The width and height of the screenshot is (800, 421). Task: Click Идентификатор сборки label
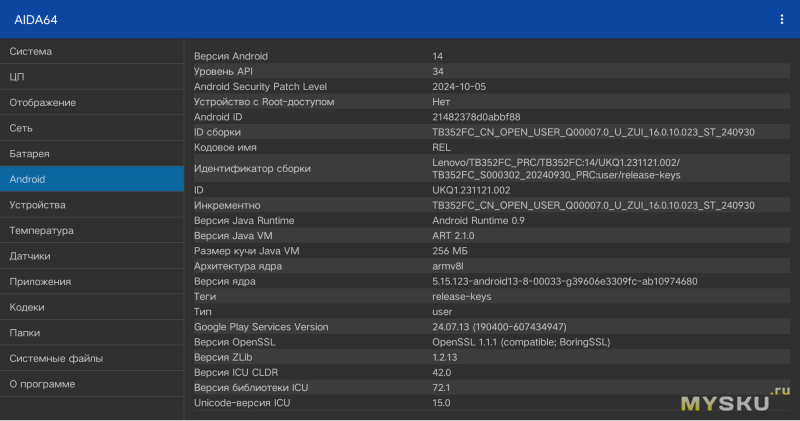coord(252,168)
